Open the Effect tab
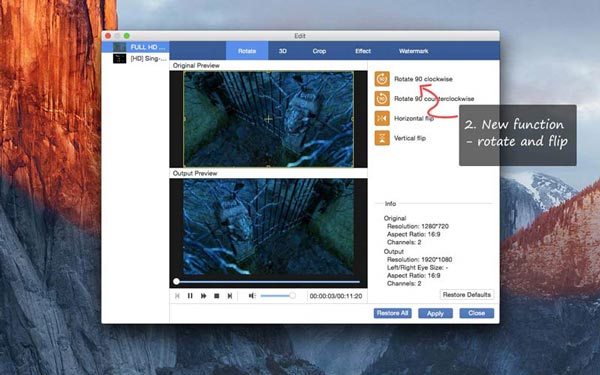Viewport: 600px width, 375px height. [x=363, y=51]
